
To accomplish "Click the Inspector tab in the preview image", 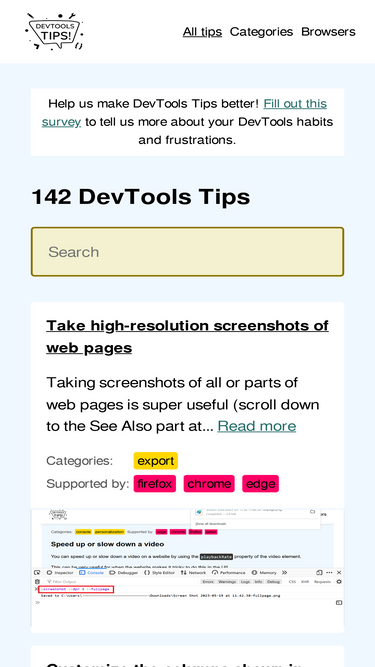I will click(x=60, y=573).
